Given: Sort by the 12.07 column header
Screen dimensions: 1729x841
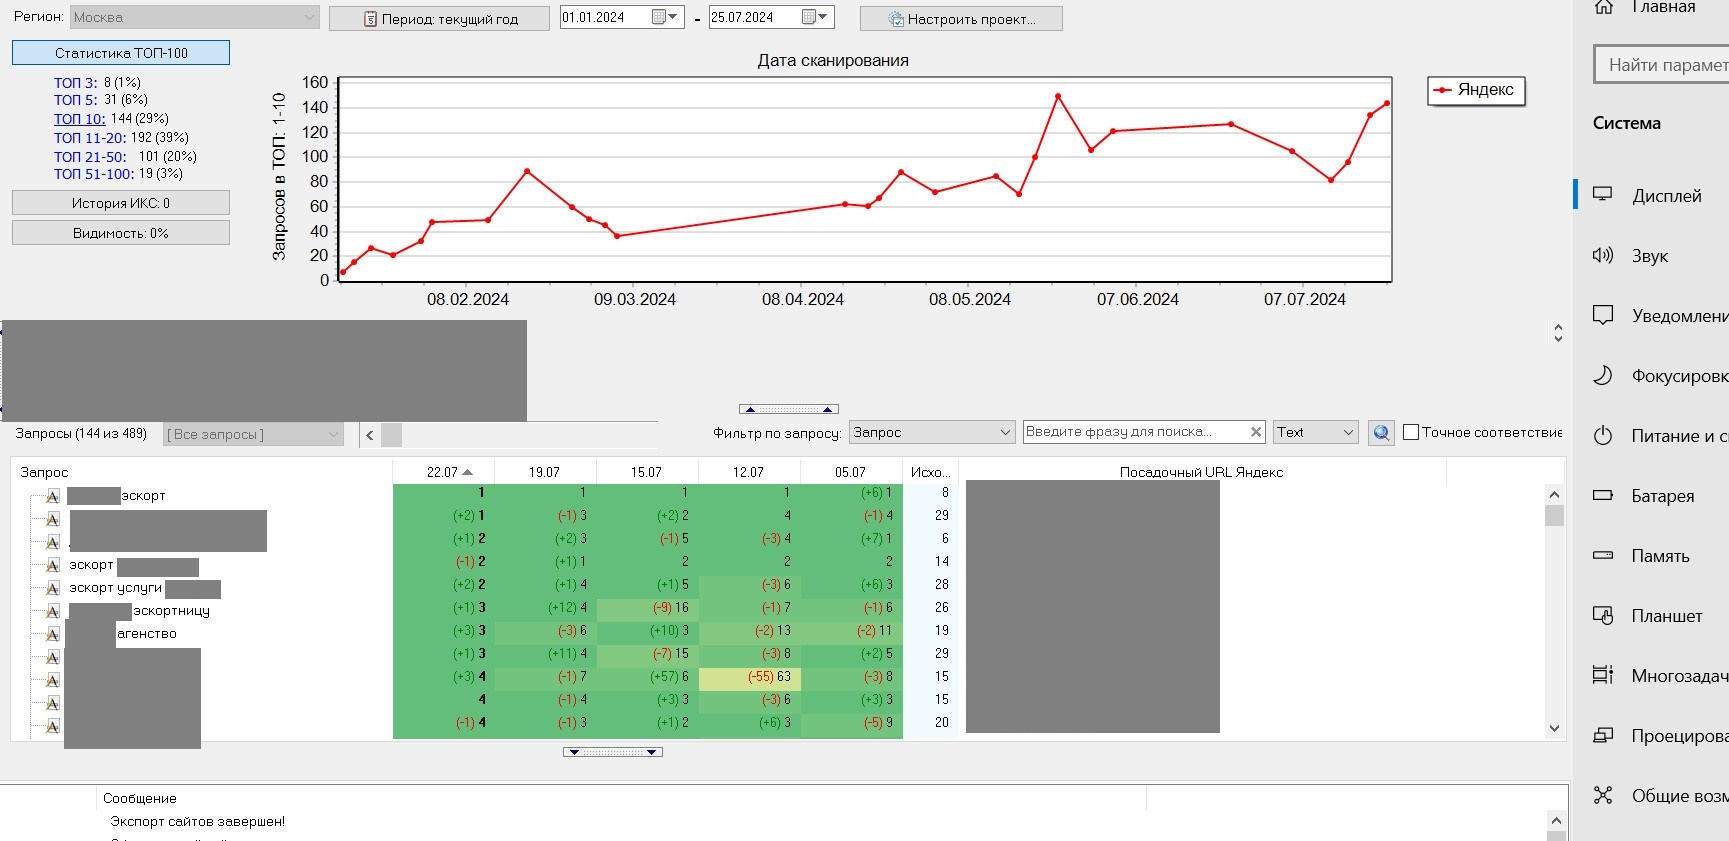Looking at the screenshot, I should 749,472.
